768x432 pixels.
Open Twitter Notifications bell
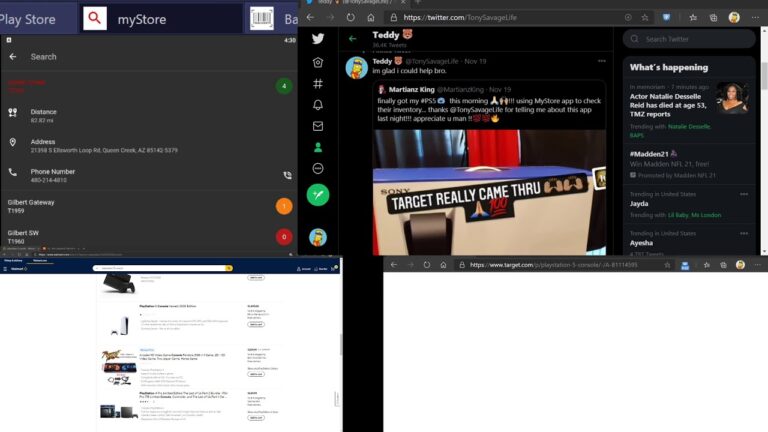click(x=318, y=105)
